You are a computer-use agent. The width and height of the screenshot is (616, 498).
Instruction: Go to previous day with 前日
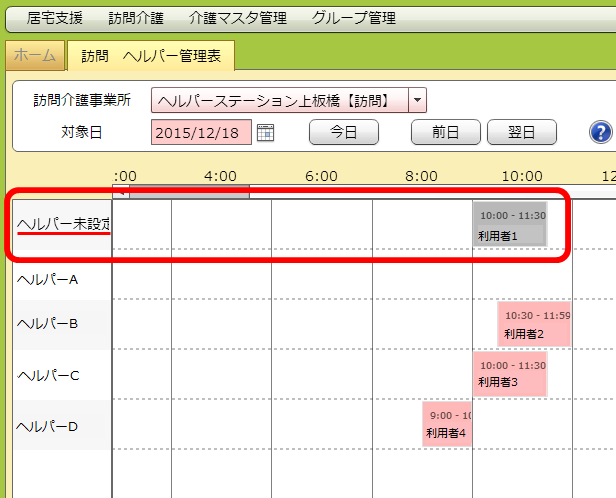coord(445,132)
